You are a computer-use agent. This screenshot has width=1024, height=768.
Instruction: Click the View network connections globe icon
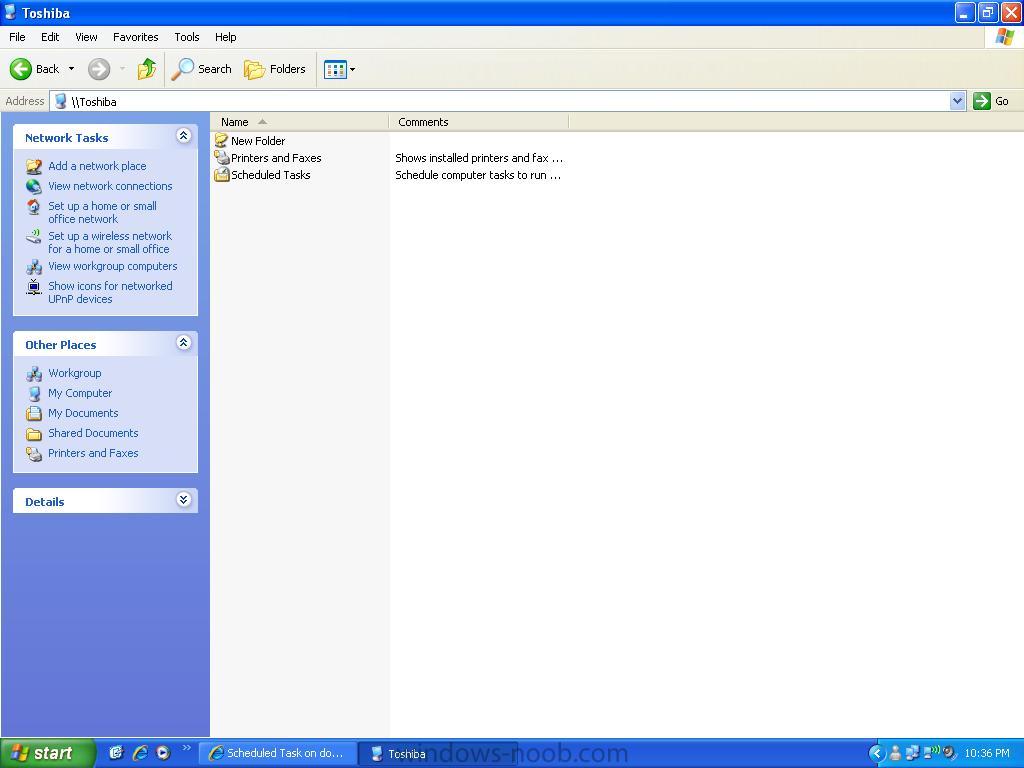[34, 186]
